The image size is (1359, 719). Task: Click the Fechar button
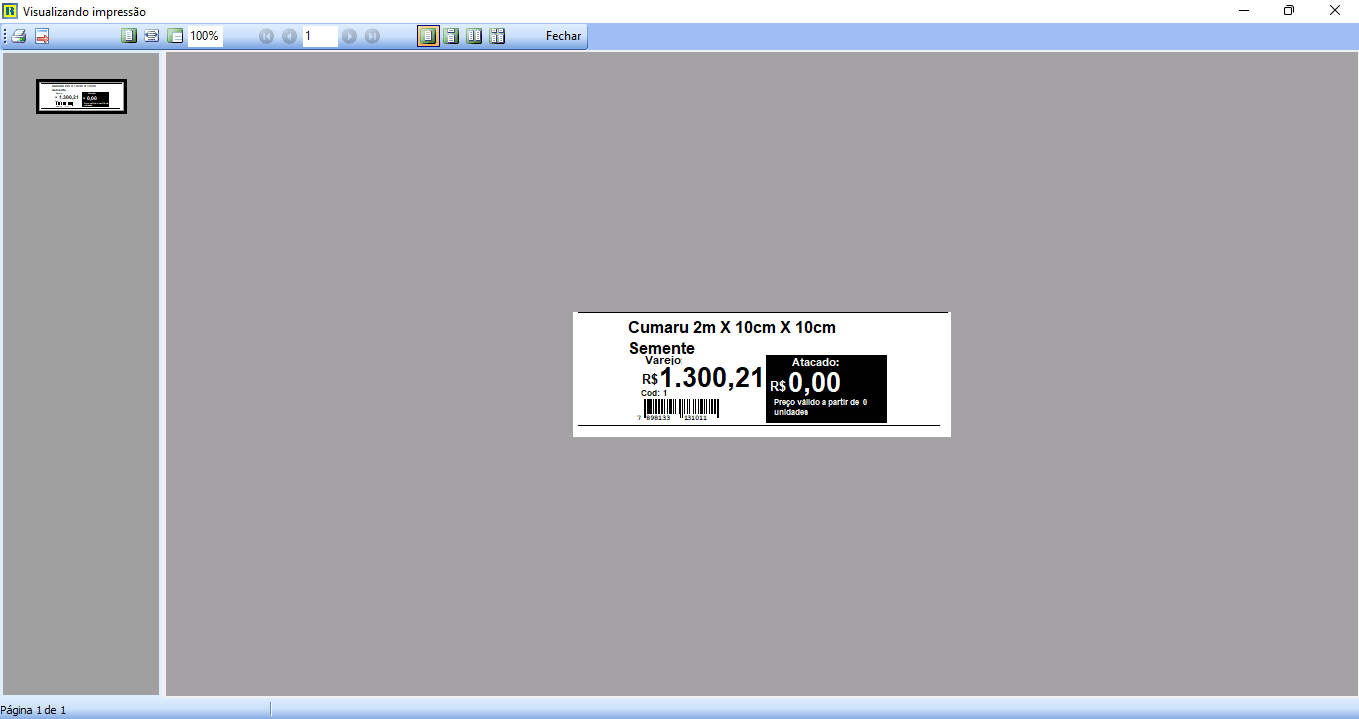click(x=563, y=36)
